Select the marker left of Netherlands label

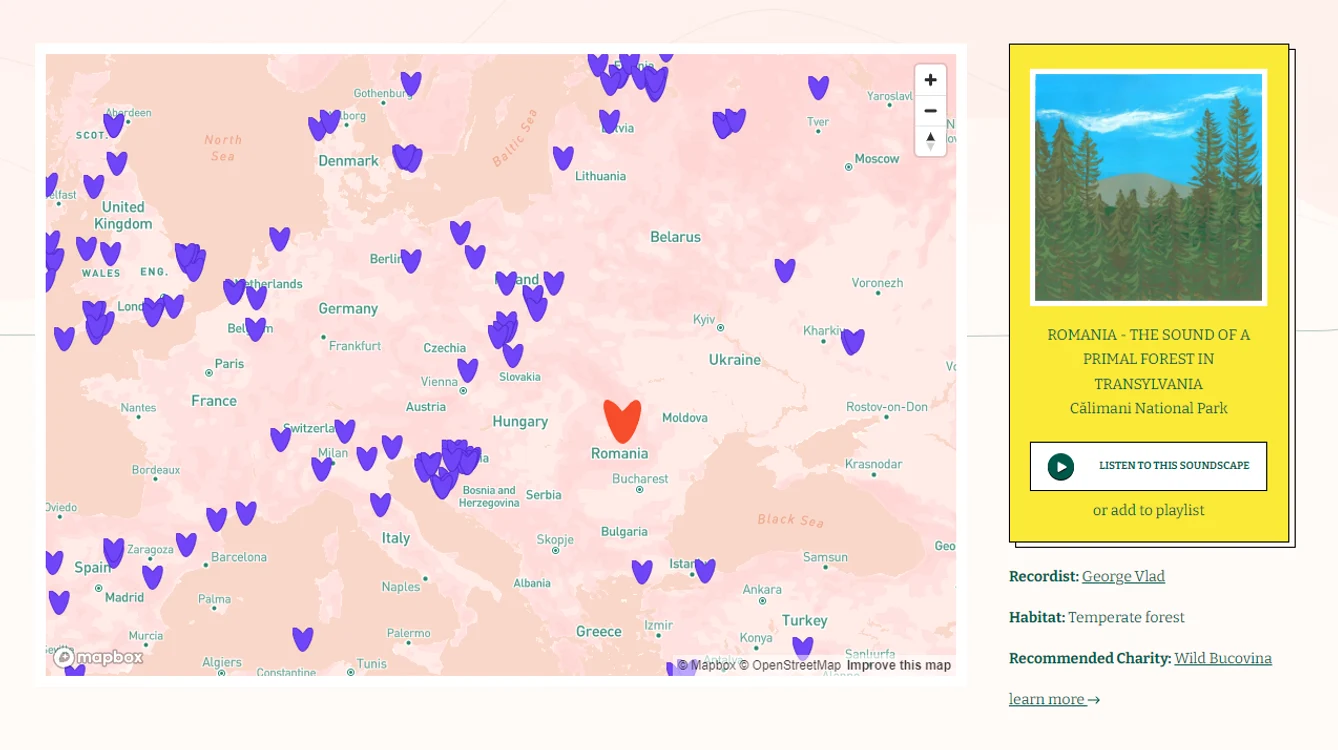click(234, 292)
